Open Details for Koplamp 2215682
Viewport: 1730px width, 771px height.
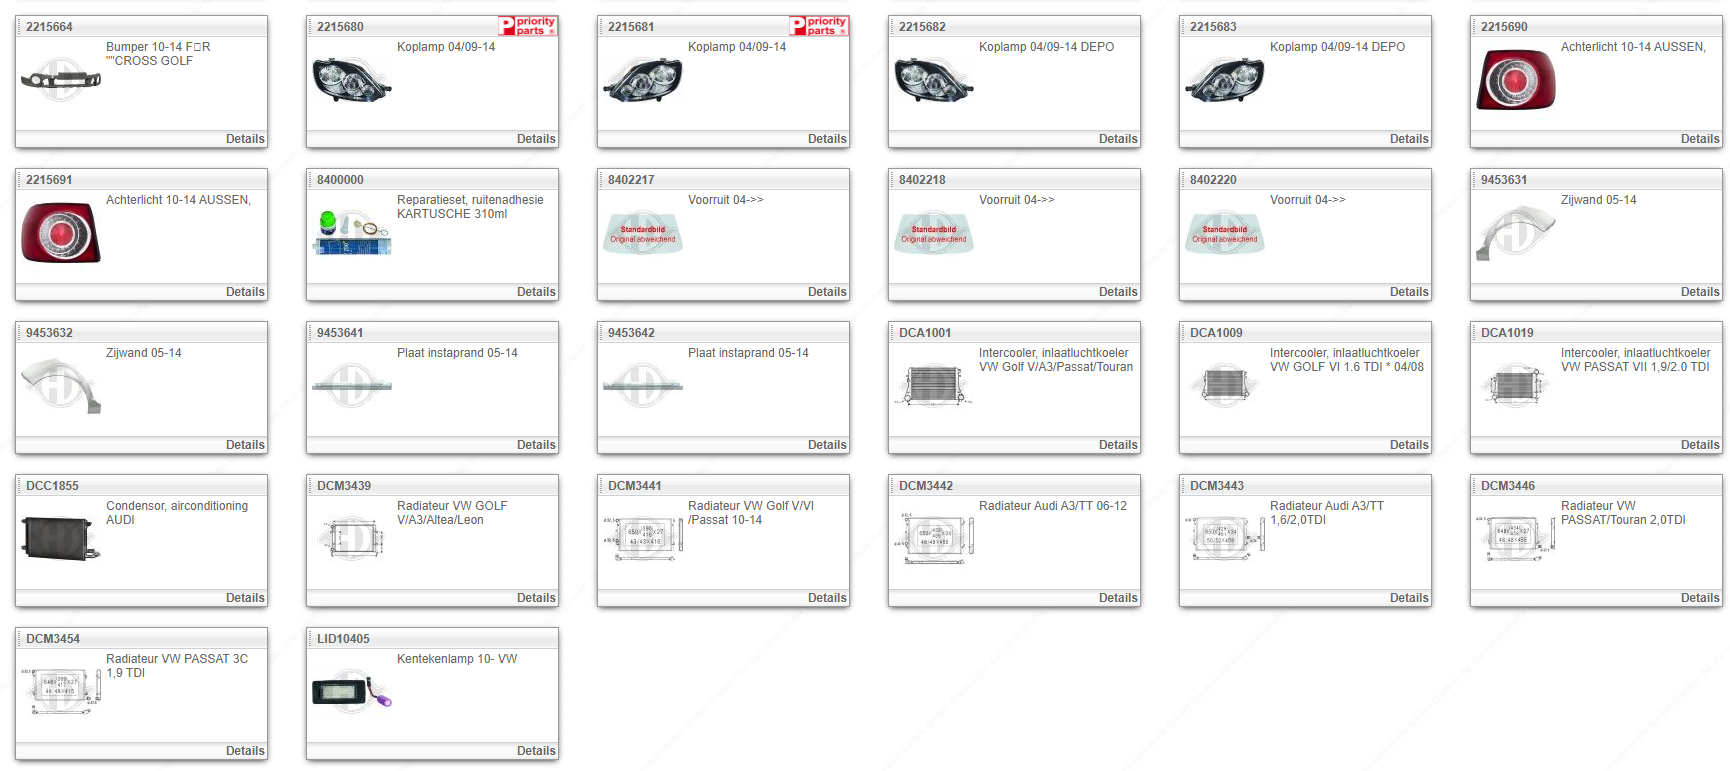(x=1117, y=139)
